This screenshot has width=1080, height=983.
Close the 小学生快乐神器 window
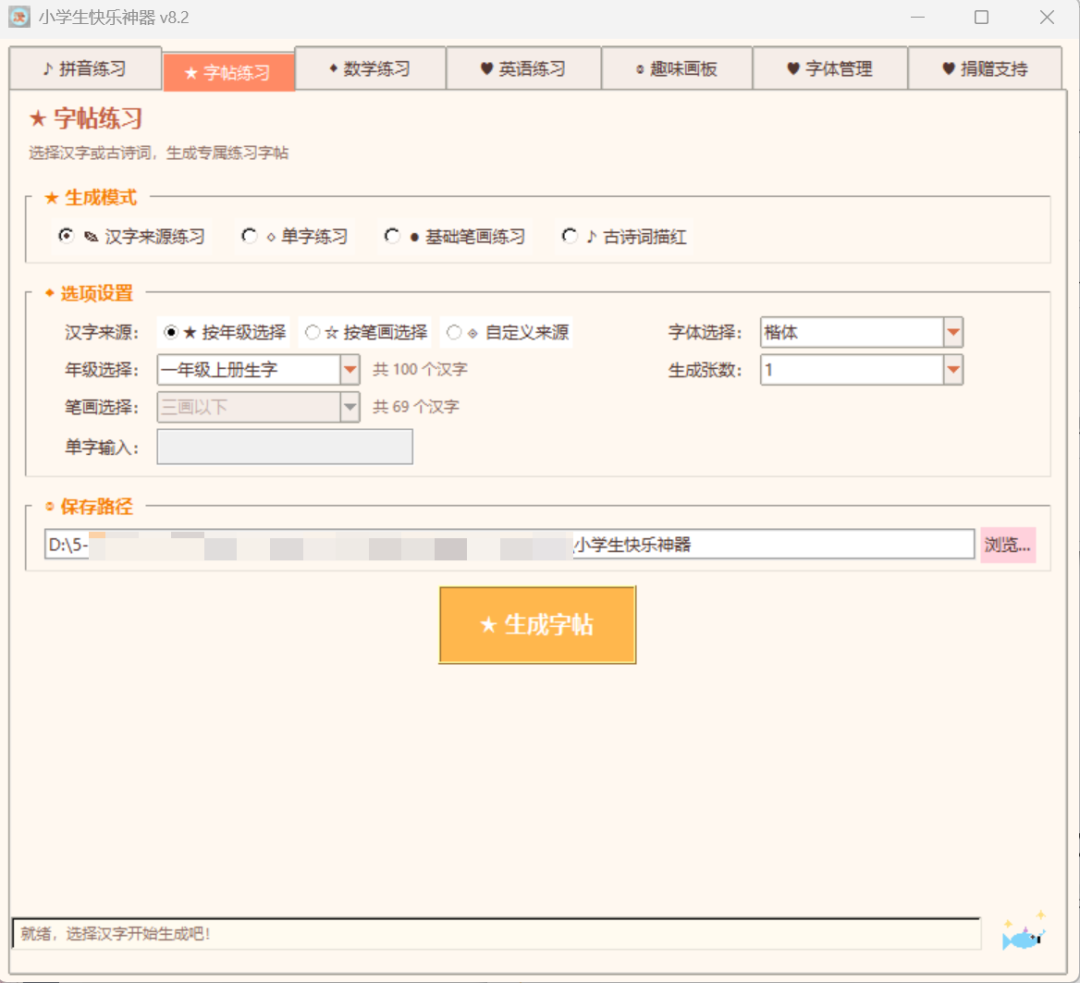tap(1047, 17)
